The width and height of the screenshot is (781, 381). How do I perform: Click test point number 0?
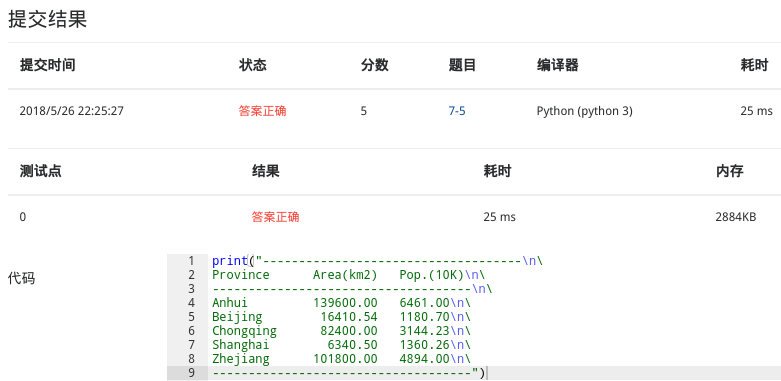coord(23,217)
